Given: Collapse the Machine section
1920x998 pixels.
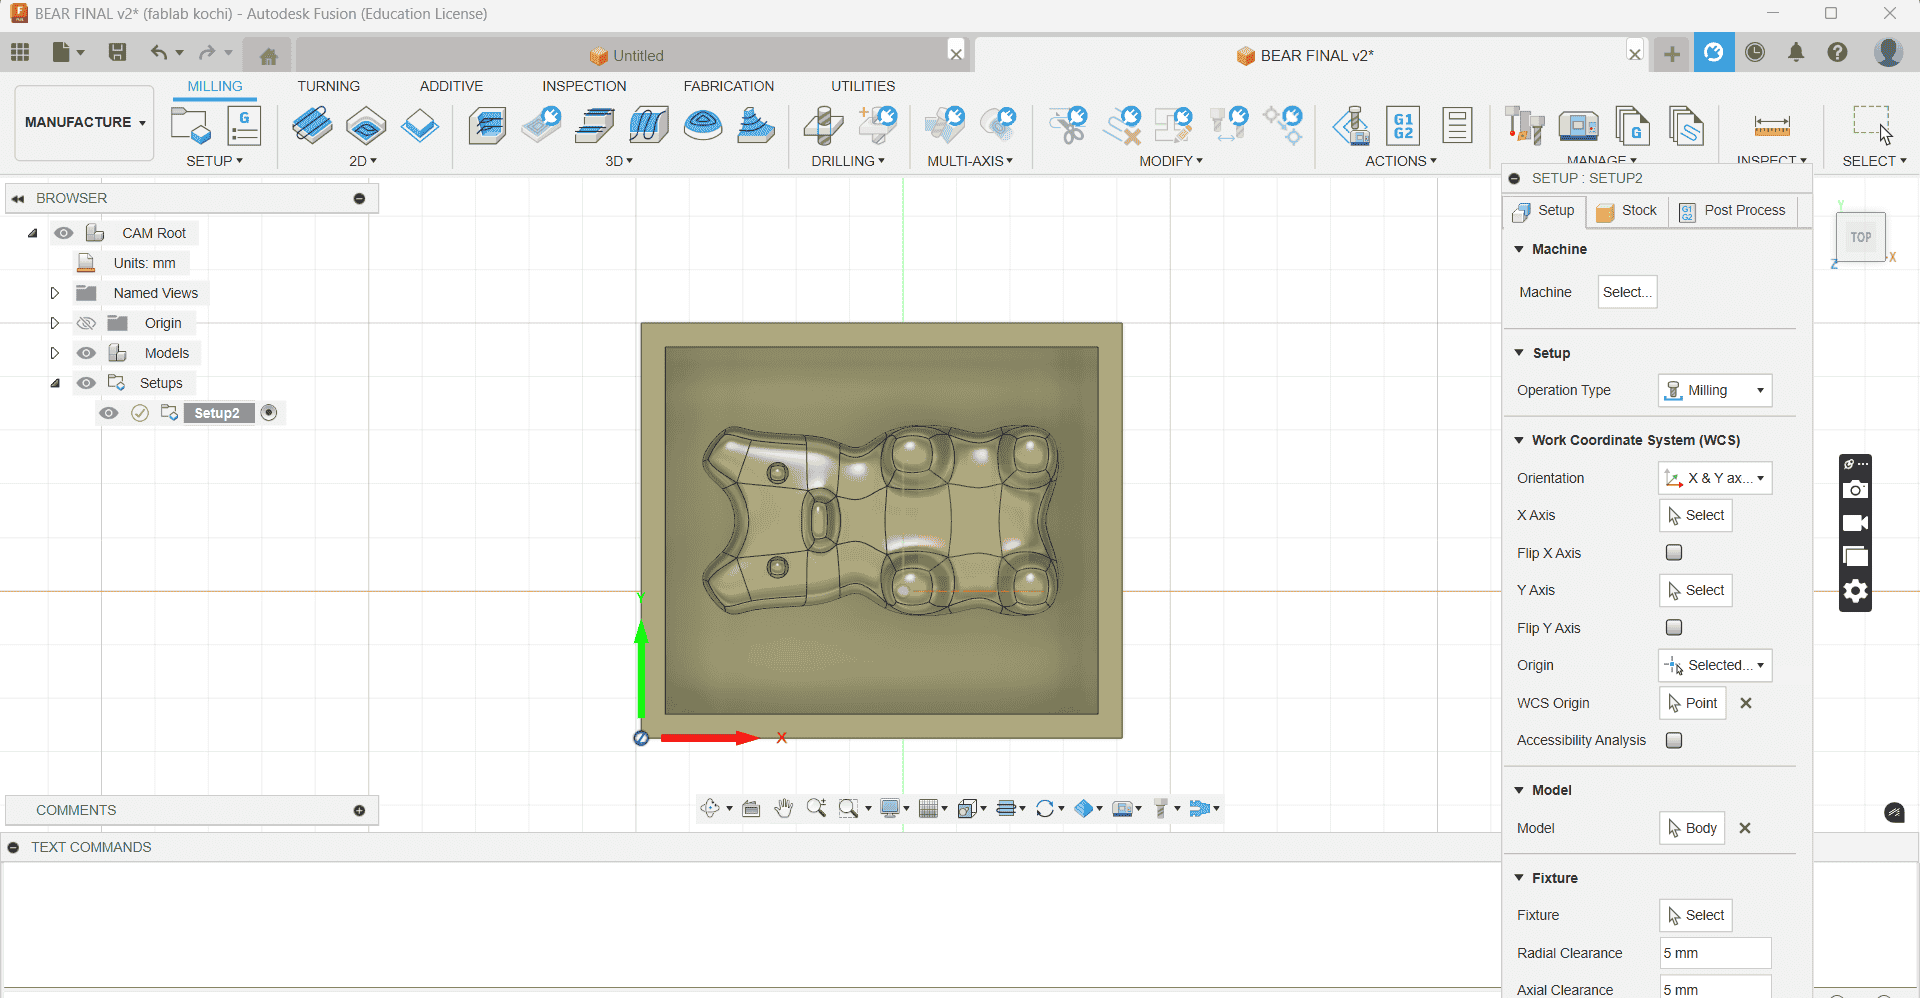Looking at the screenshot, I should pyautogui.click(x=1519, y=249).
